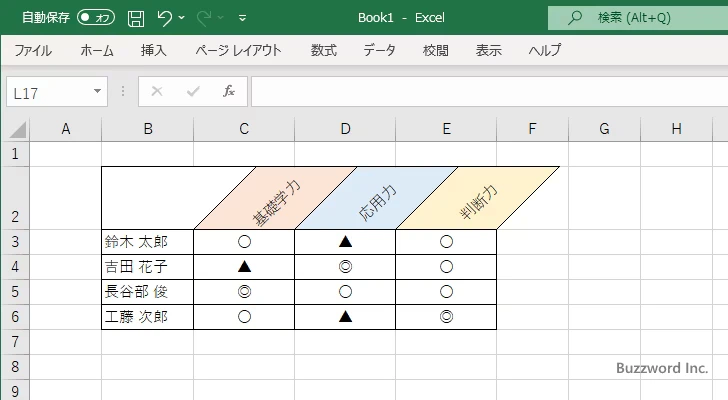Click the Enter checkmark formula bar icon
This screenshot has width=728, height=400.
click(x=193, y=91)
